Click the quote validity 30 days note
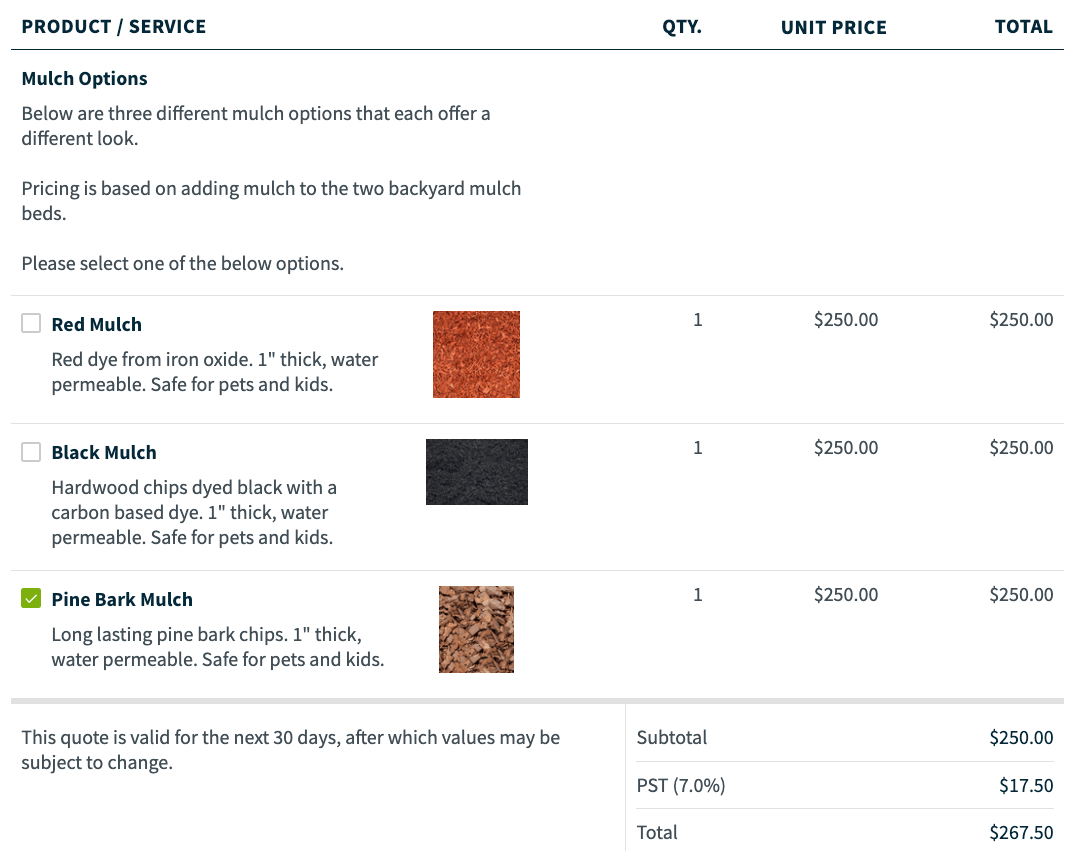1075x851 pixels. coord(290,750)
